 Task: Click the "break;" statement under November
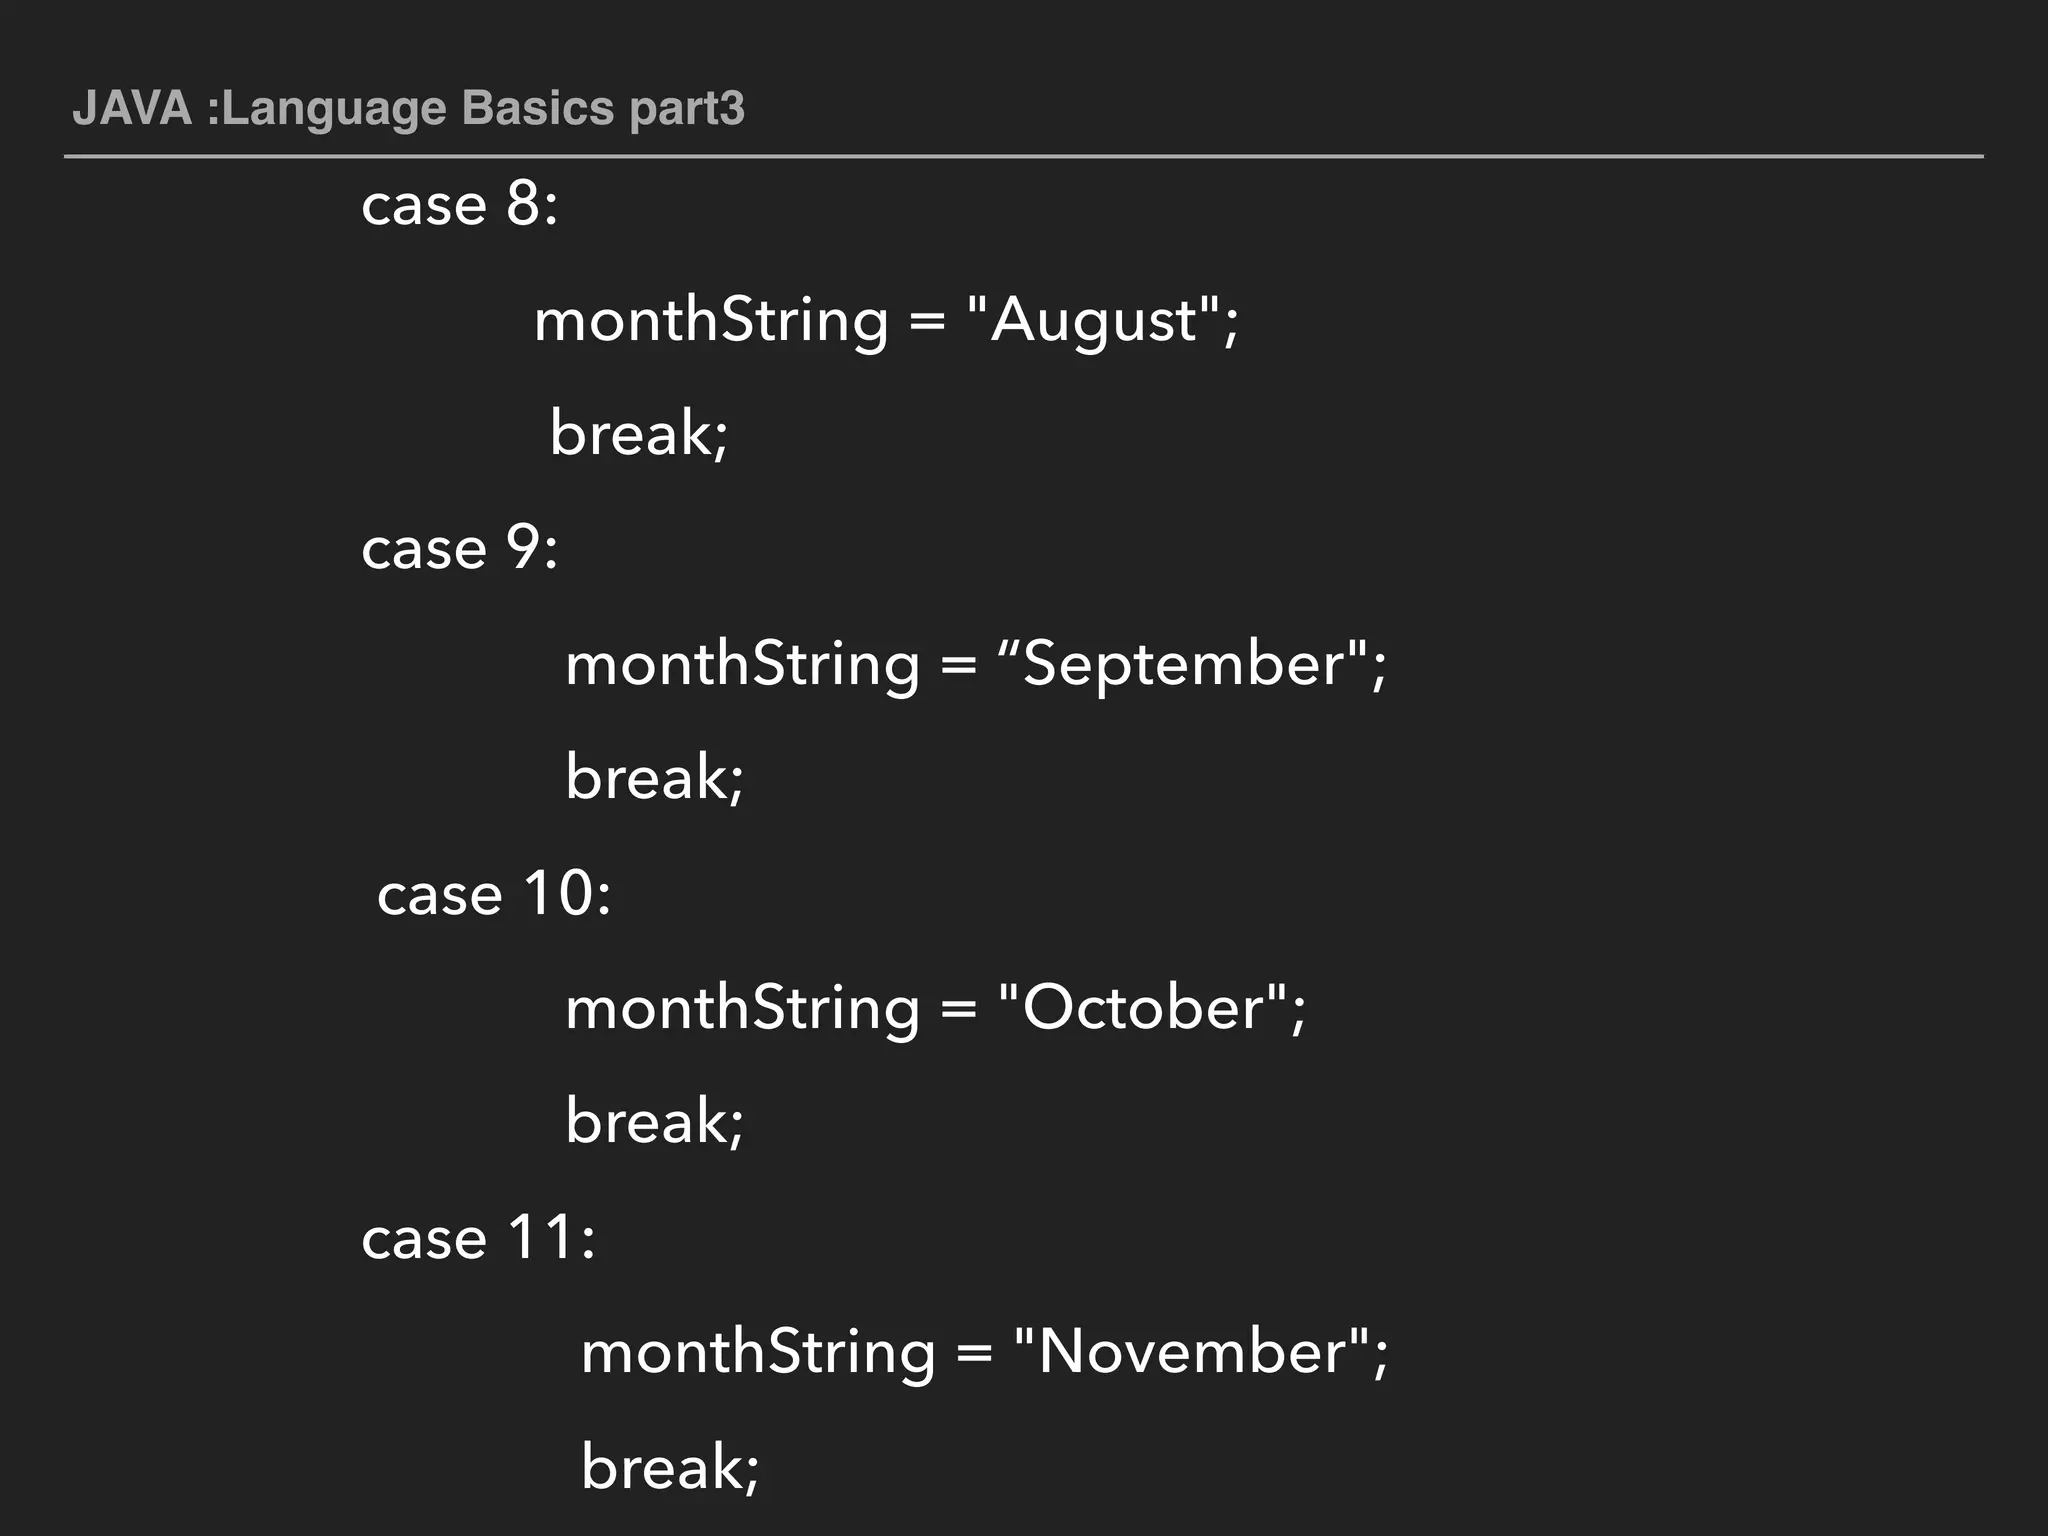[670, 1467]
